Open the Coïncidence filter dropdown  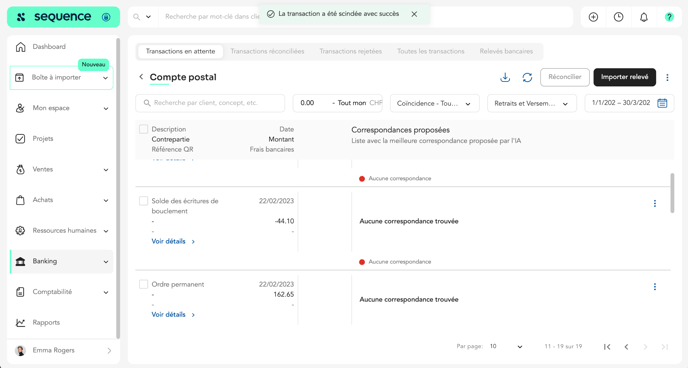tap(434, 104)
